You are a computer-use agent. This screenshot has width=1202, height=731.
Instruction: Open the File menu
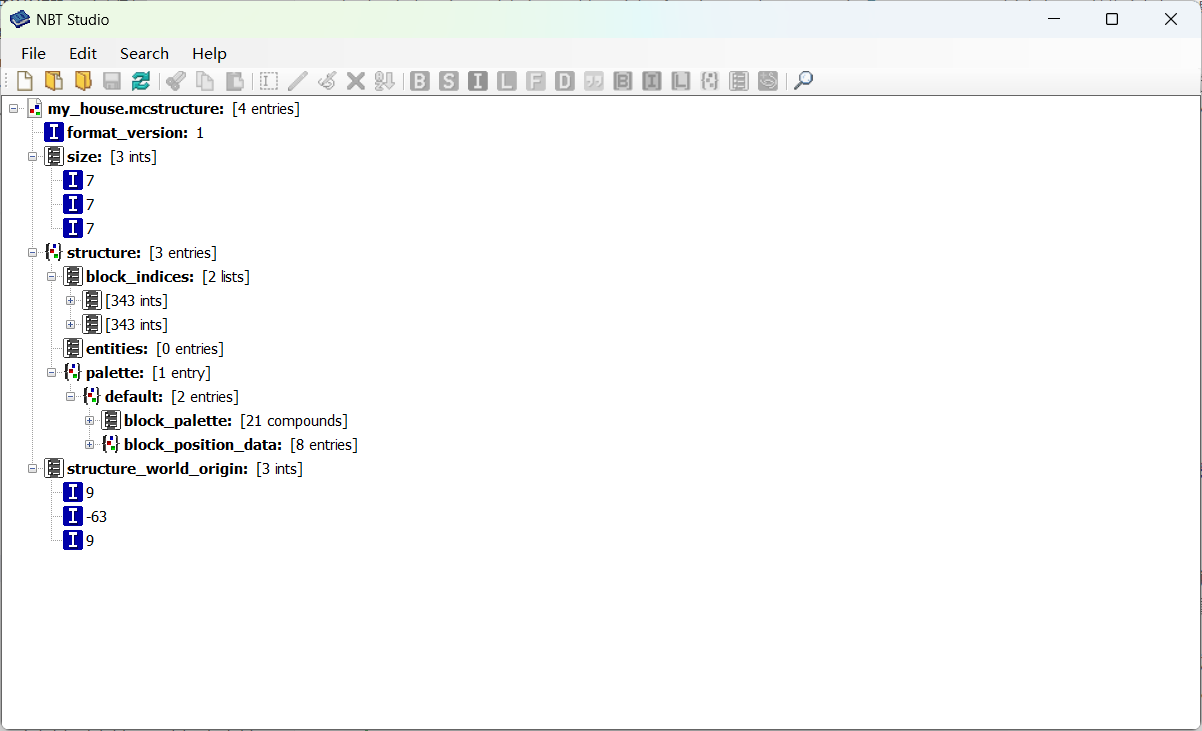(x=33, y=54)
